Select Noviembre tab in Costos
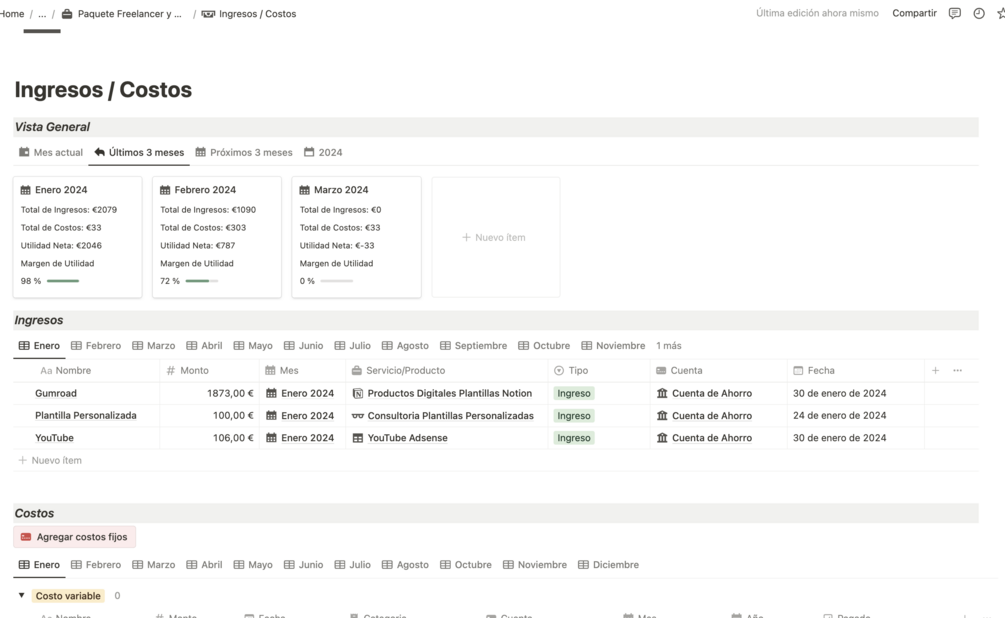The height and width of the screenshot is (618, 1005). pyautogui.click(x=535, y=565)
